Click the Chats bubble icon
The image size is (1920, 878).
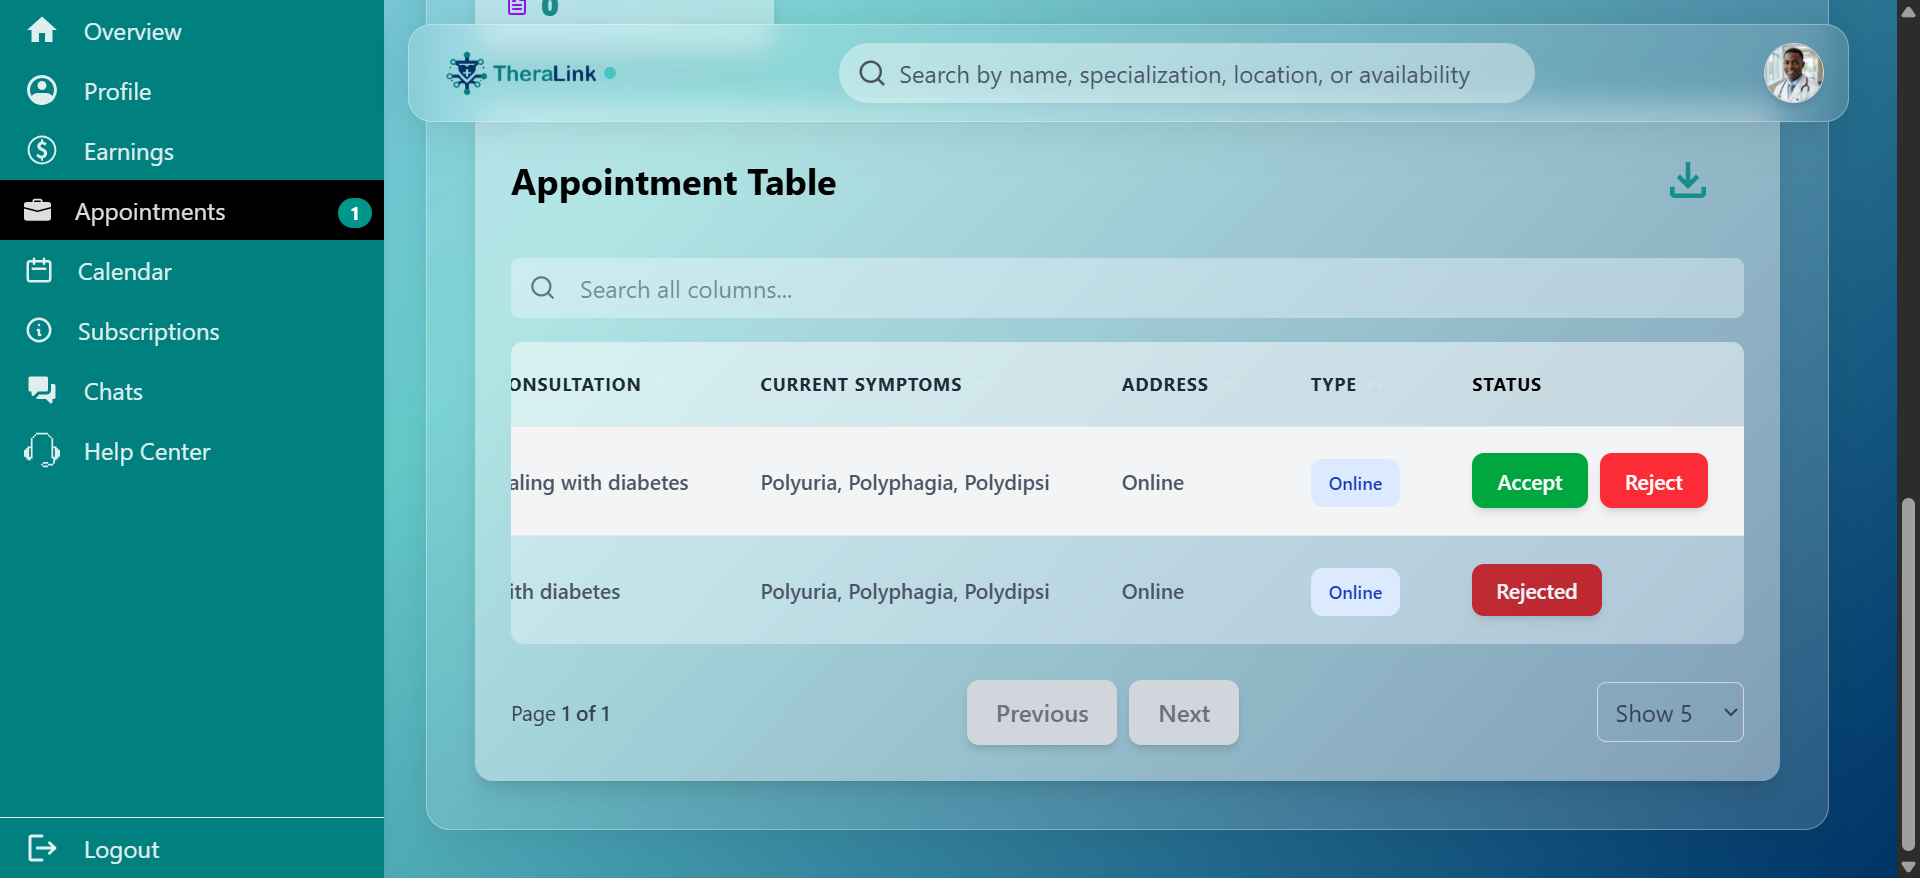pyautogui.click(x=42, y=391)
